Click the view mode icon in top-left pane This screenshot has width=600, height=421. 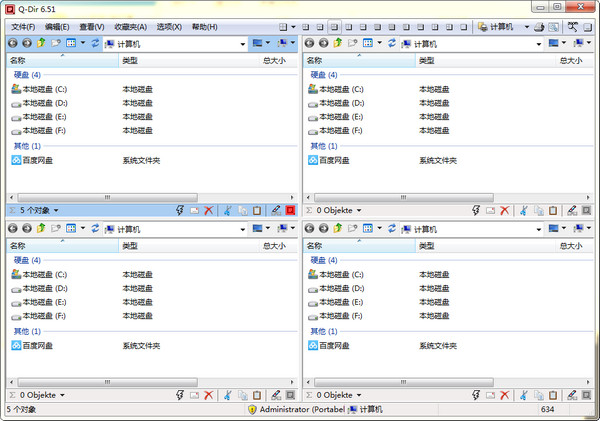click(x=71, y=43)
